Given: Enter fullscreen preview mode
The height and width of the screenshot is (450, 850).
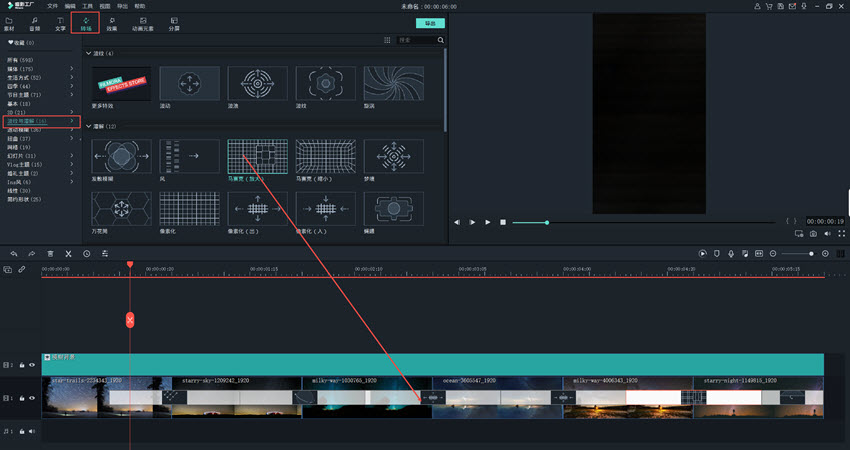Looking at the screenshot, I should [x=798, y=233].
